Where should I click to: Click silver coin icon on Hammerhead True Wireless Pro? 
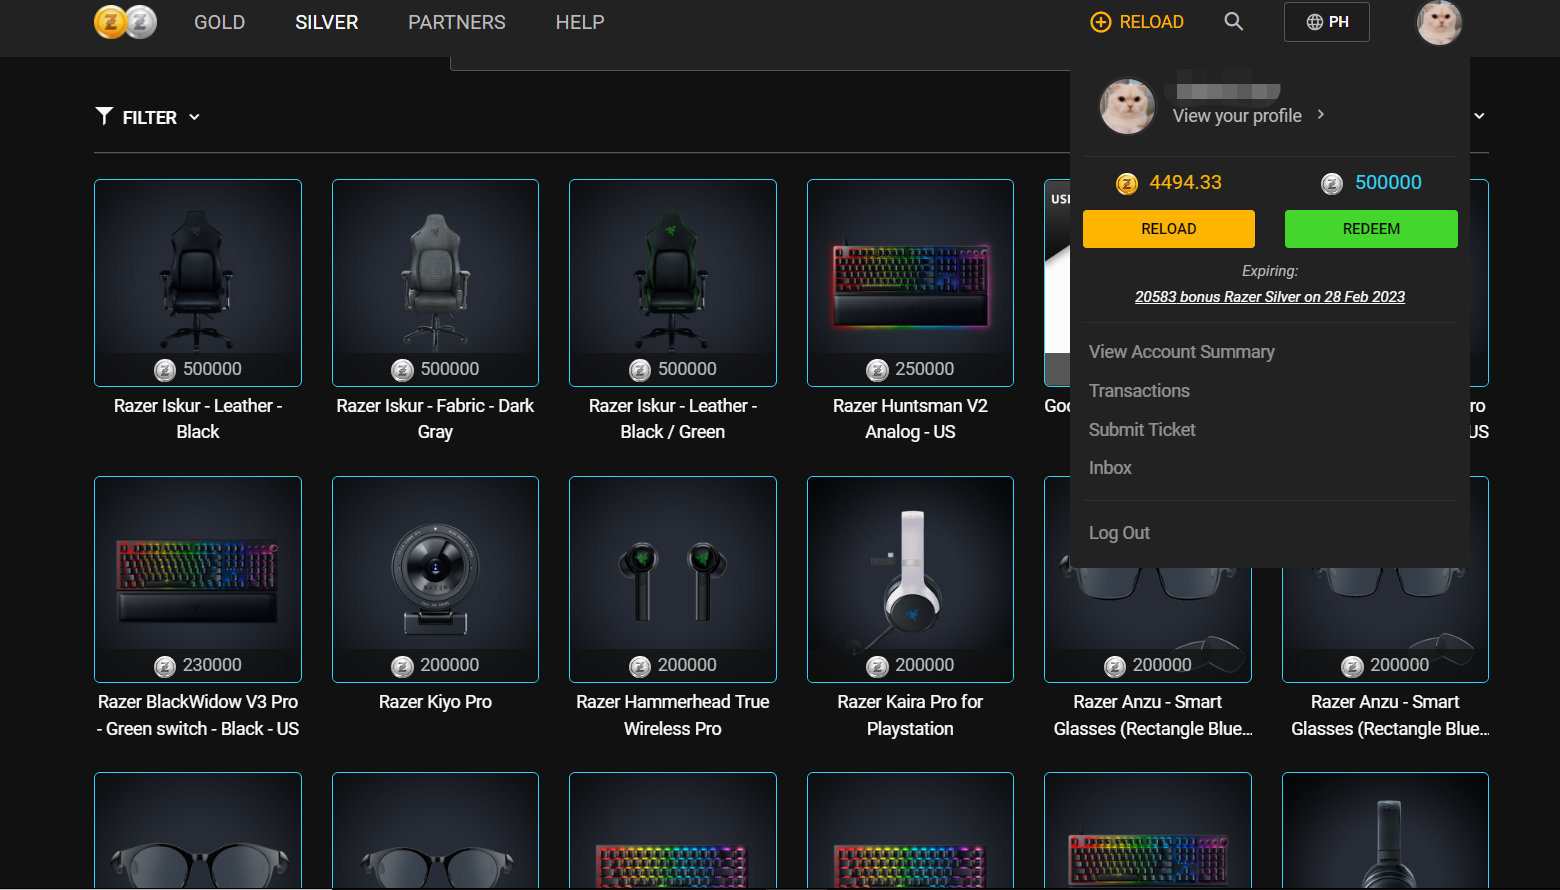[640, 666]
